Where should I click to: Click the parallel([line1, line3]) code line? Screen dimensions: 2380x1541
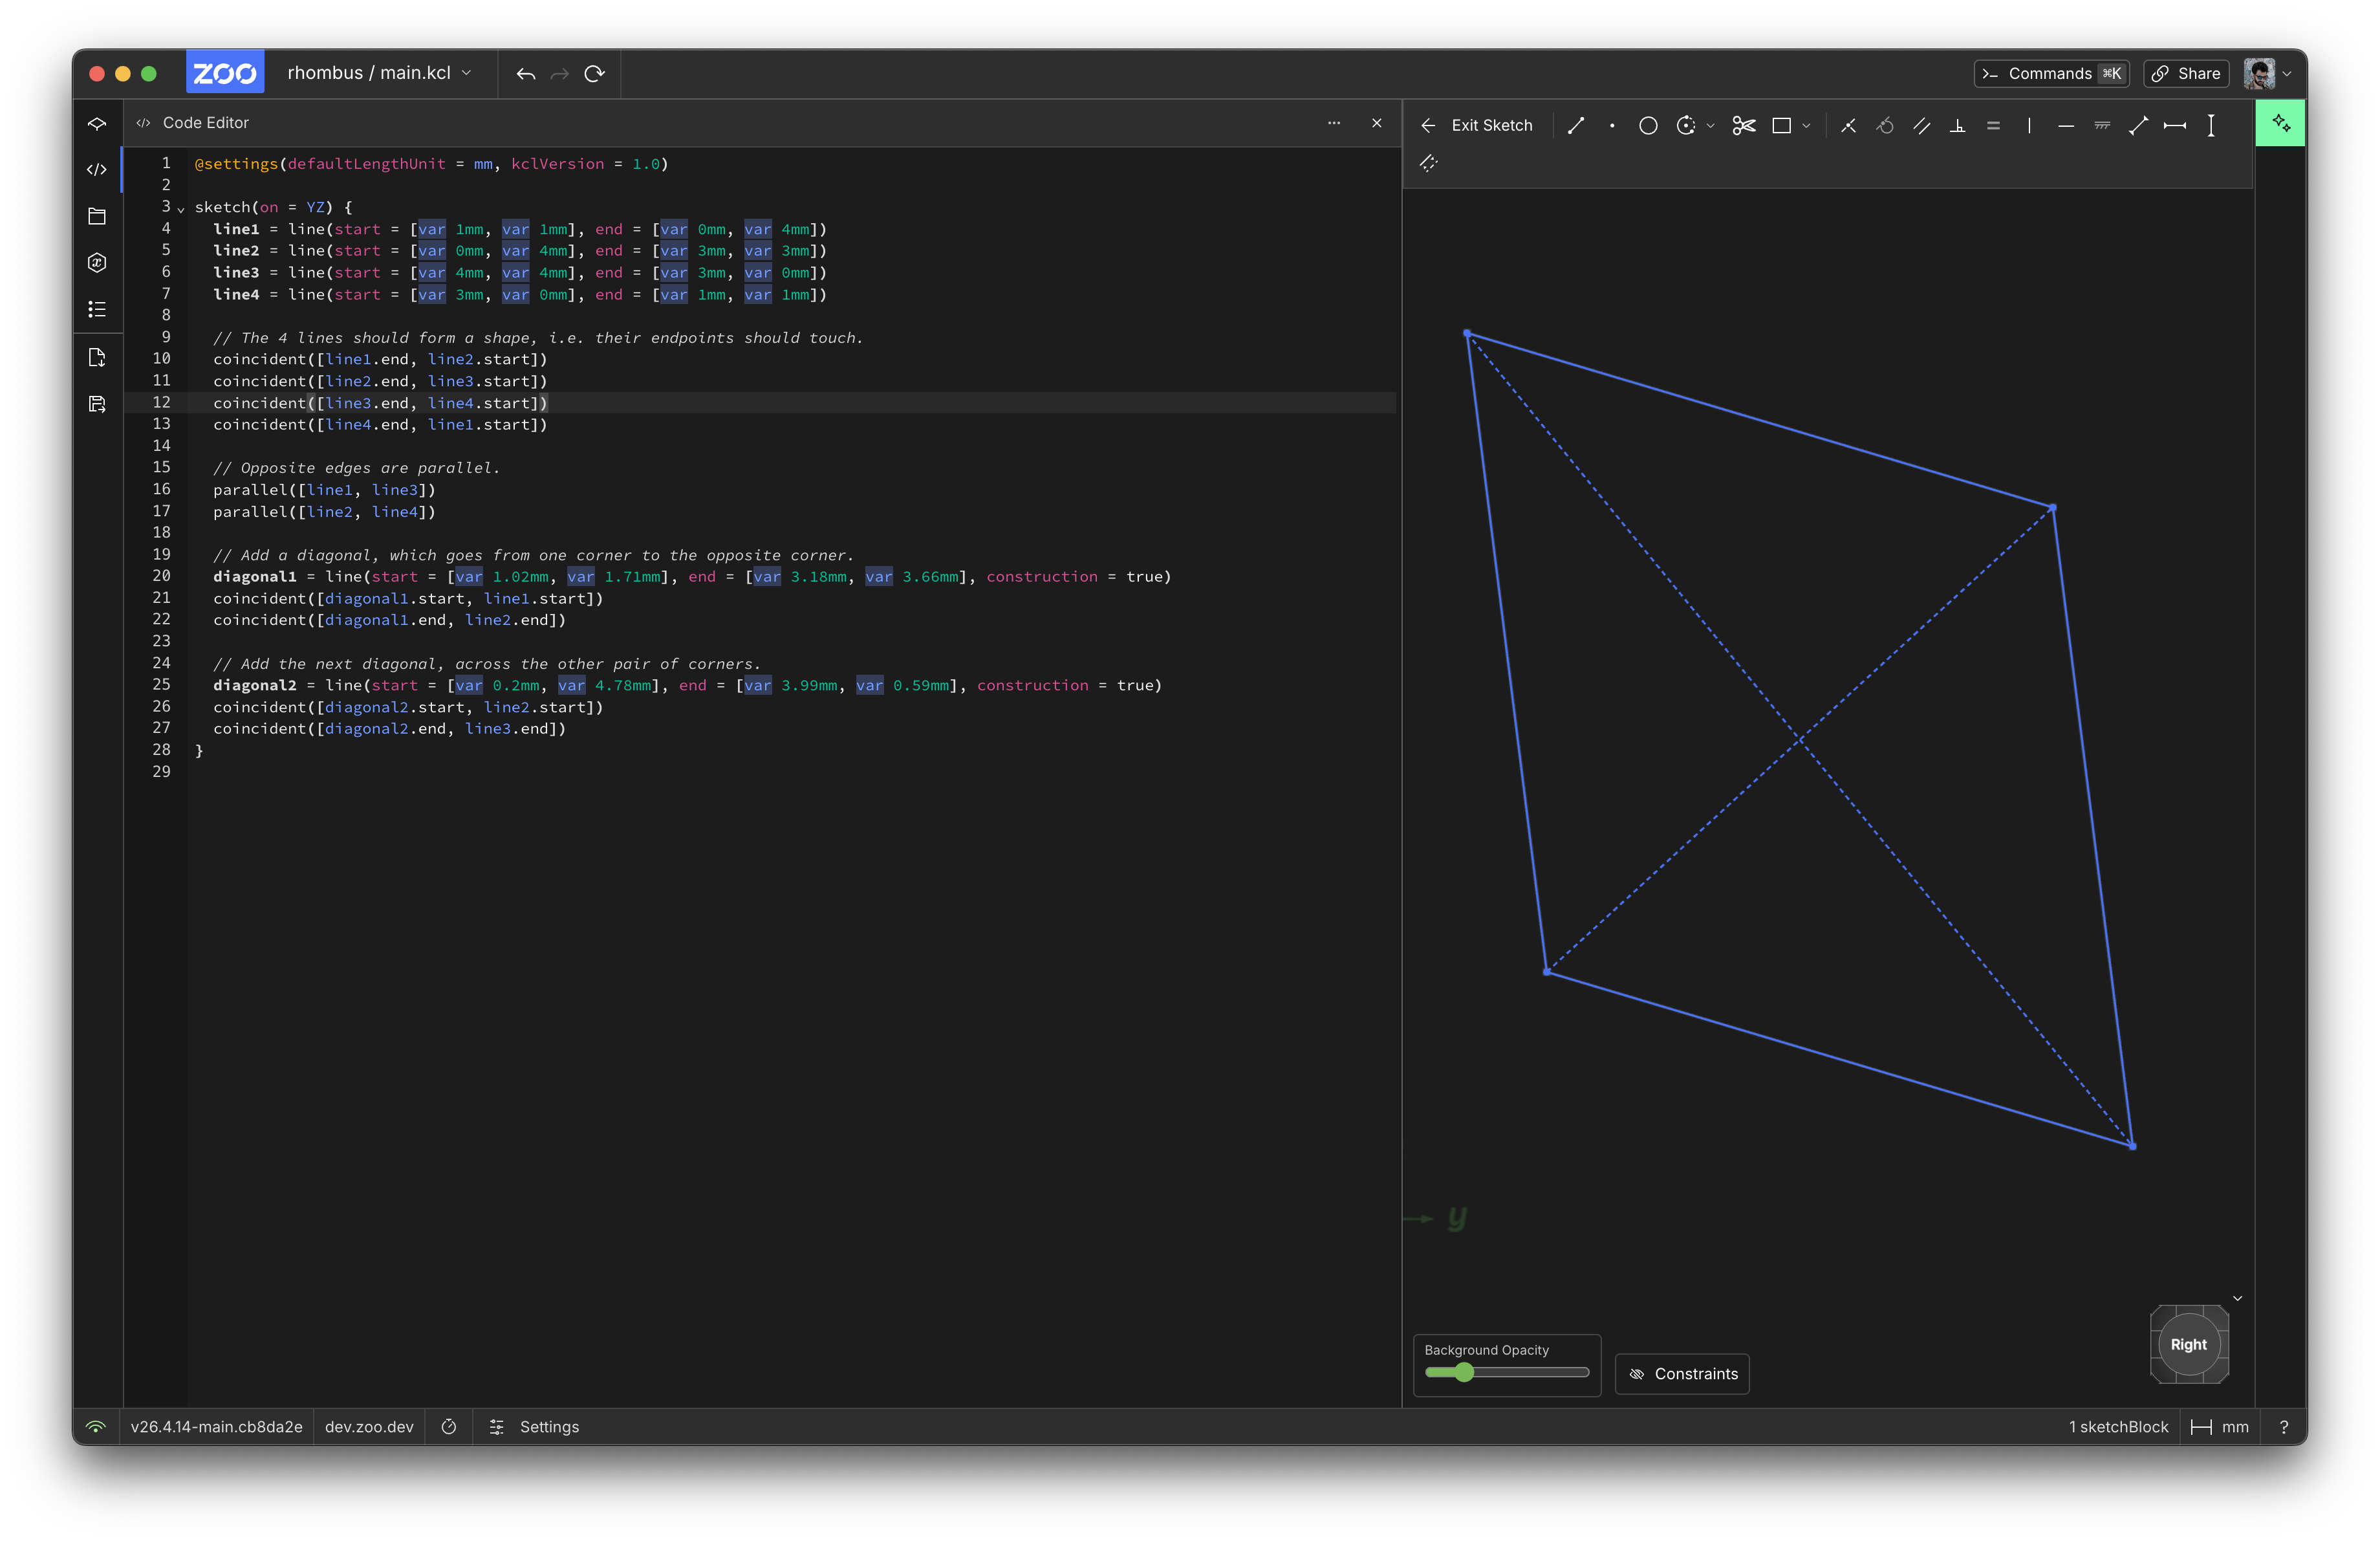coord(324,490)
